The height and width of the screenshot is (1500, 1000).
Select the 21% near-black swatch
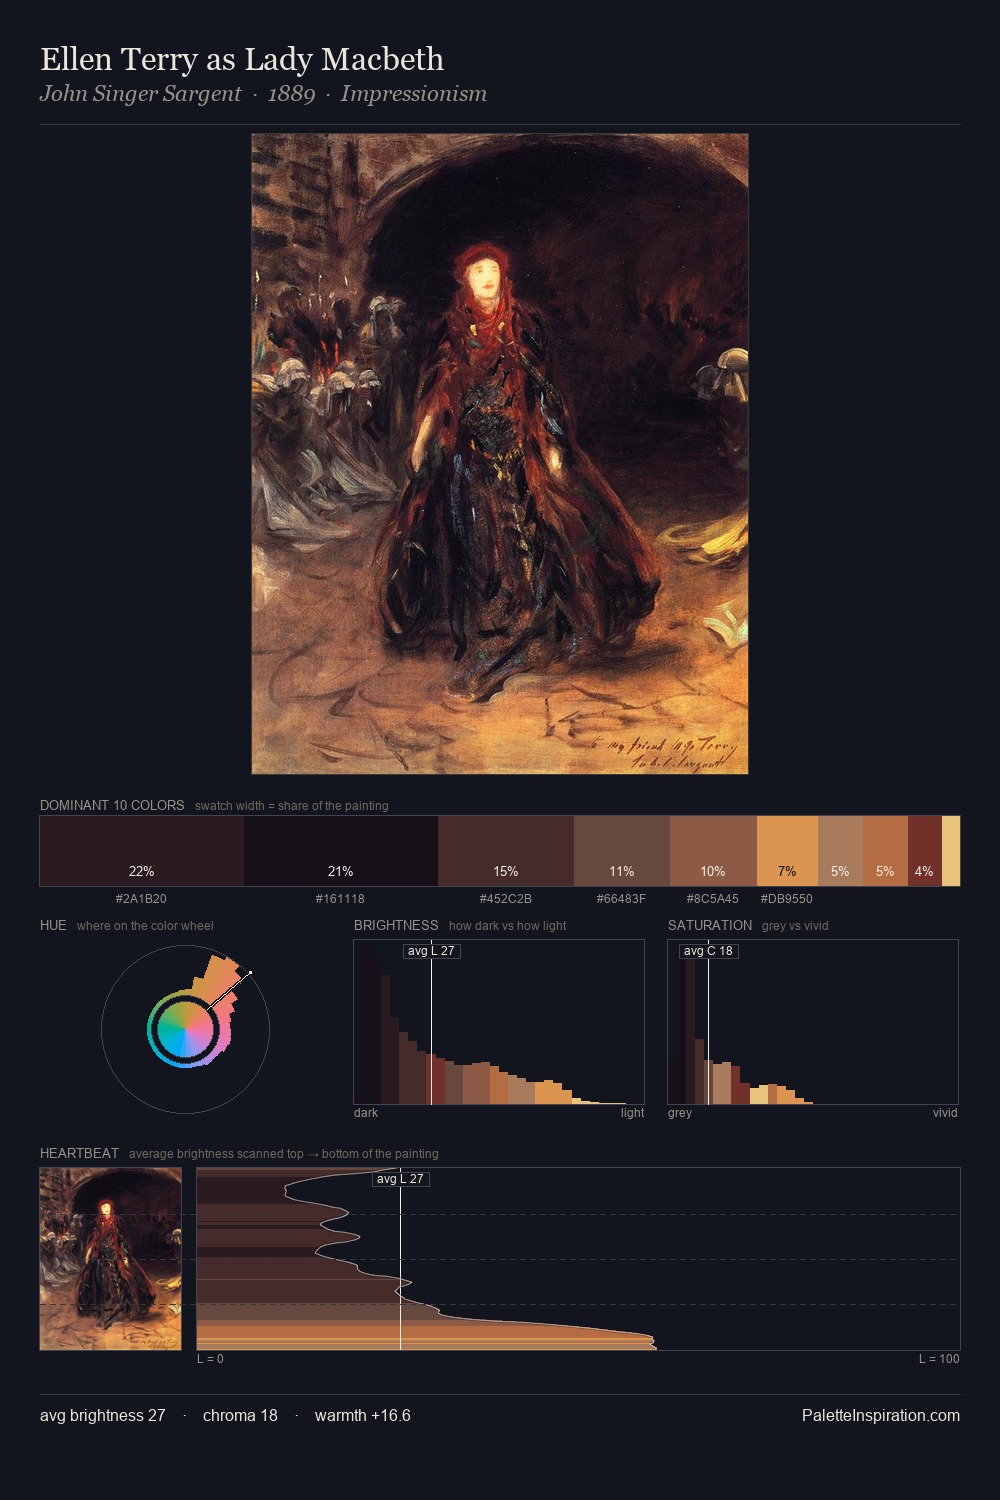[341, 851]
